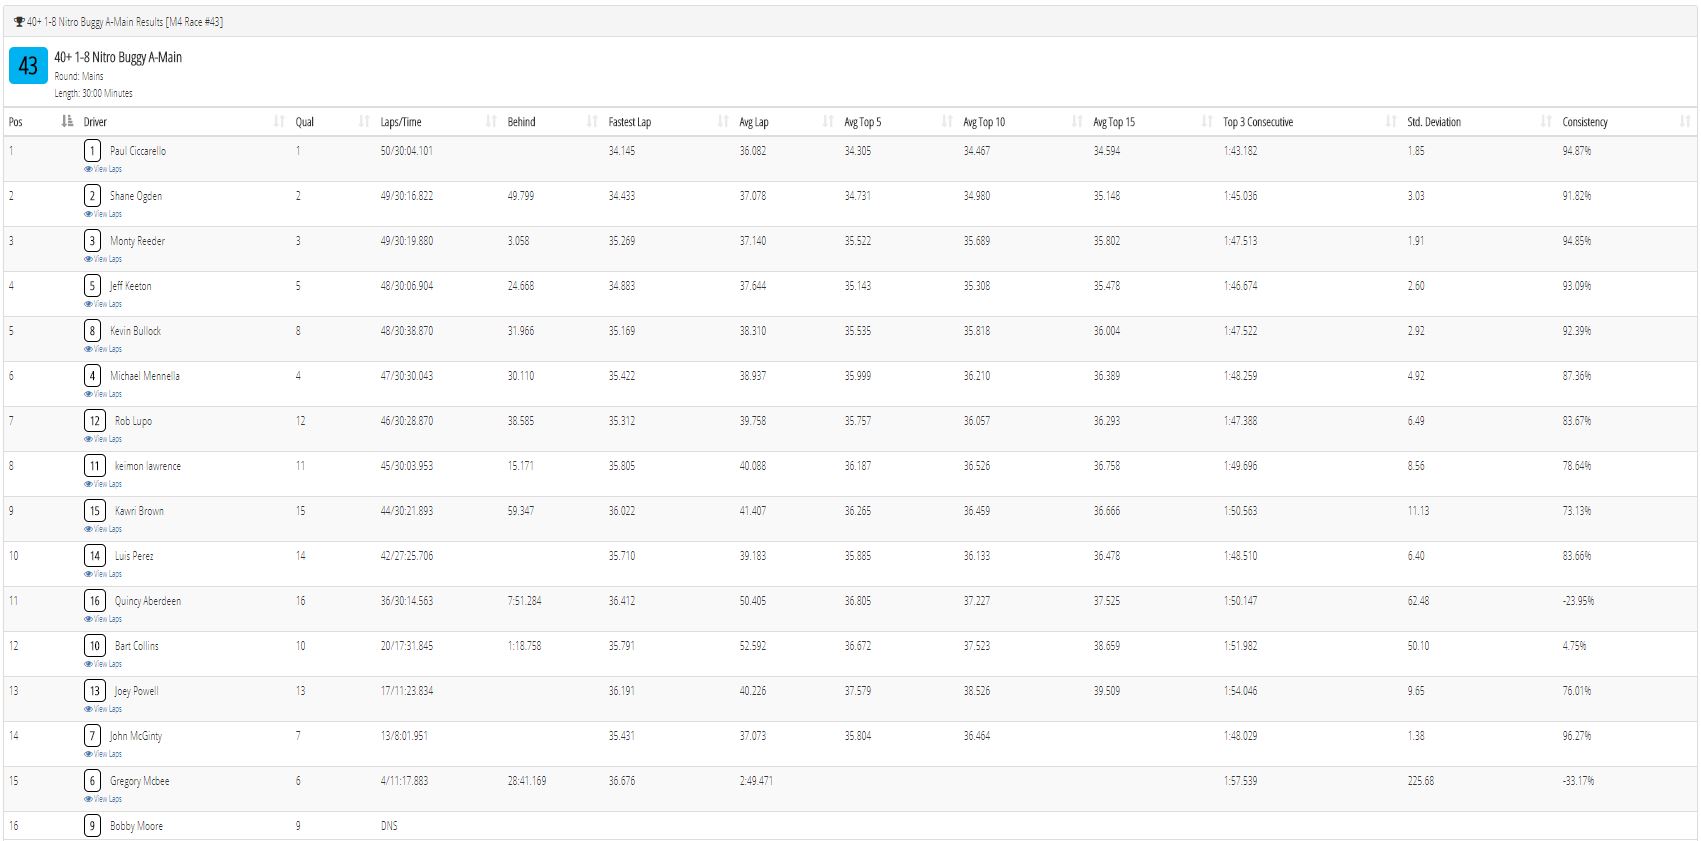Click car number badge 3 for Monty Reeder
Image resolution: width=1701 pixels, height=841 pixels.
tap(92, 241)
